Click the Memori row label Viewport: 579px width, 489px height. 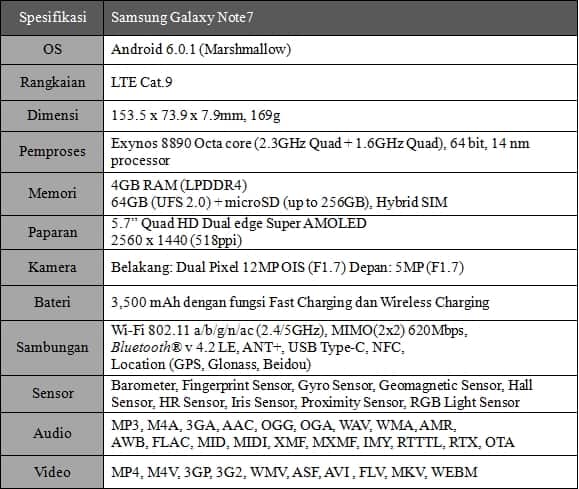tap(52, 193)
